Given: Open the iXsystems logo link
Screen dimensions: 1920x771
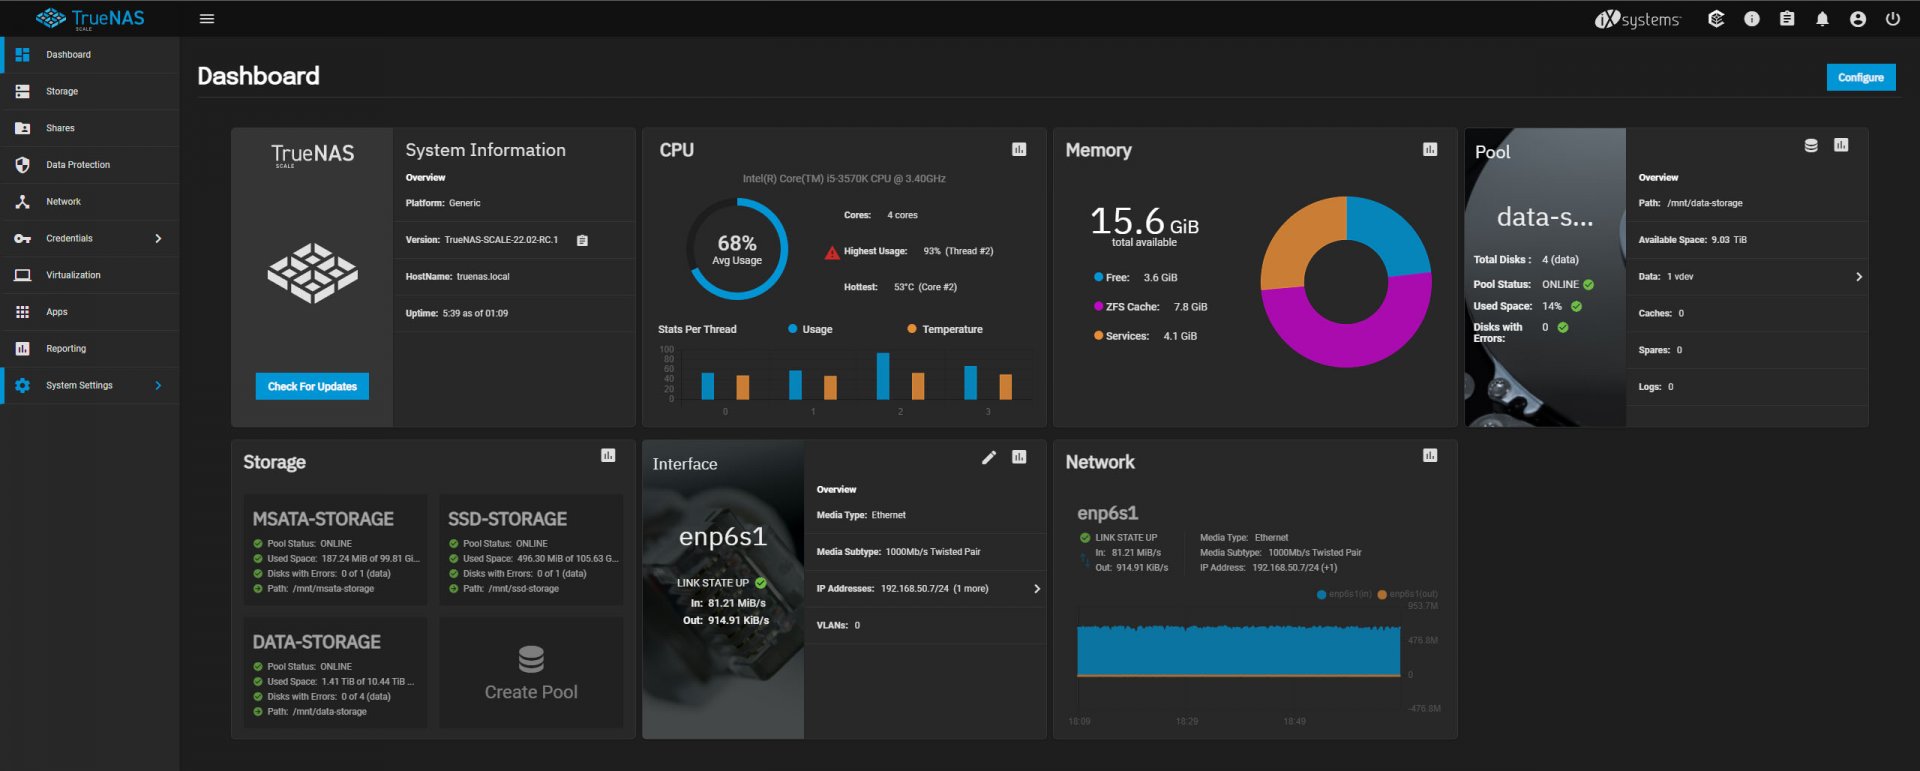Looking at the screenshot, I should (1637, 19).
